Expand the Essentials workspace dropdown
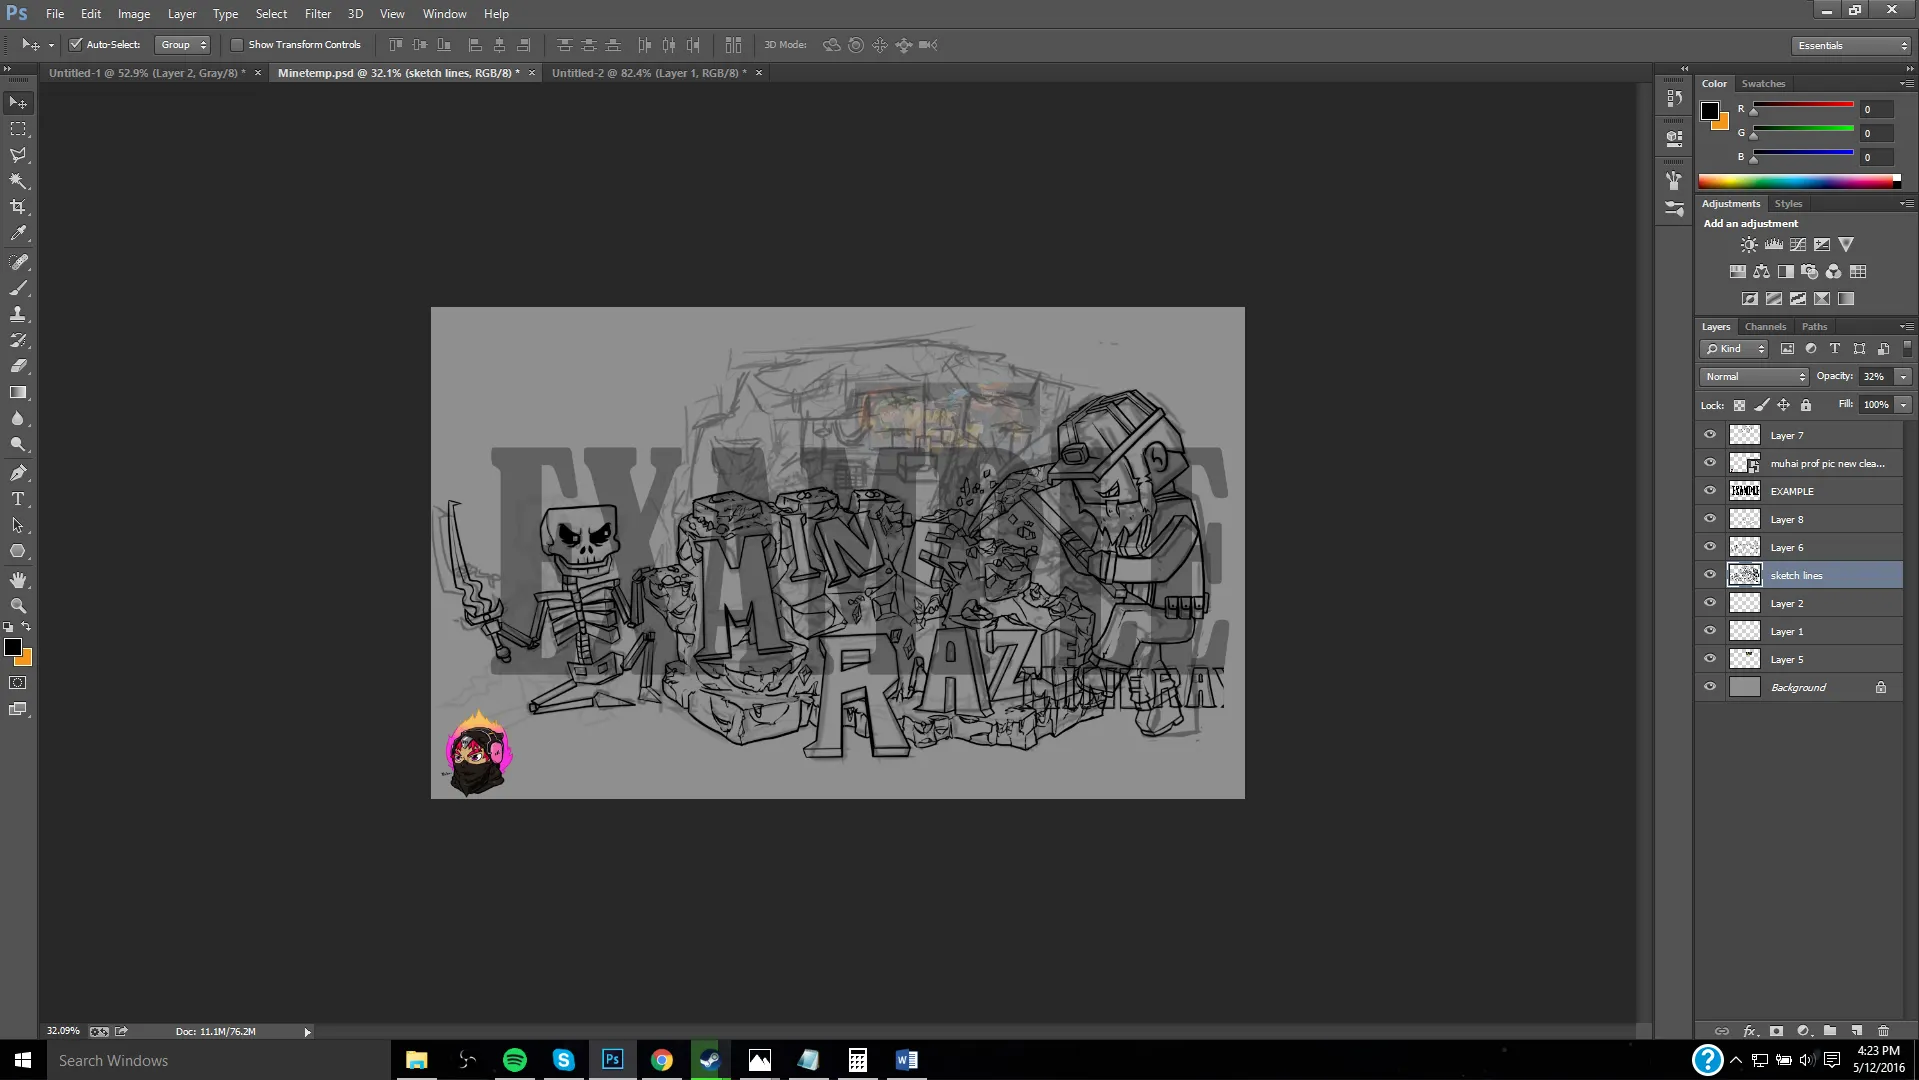This screenshot has height=1080, width=1919. pyautogui.click(x=1851, y=46)
